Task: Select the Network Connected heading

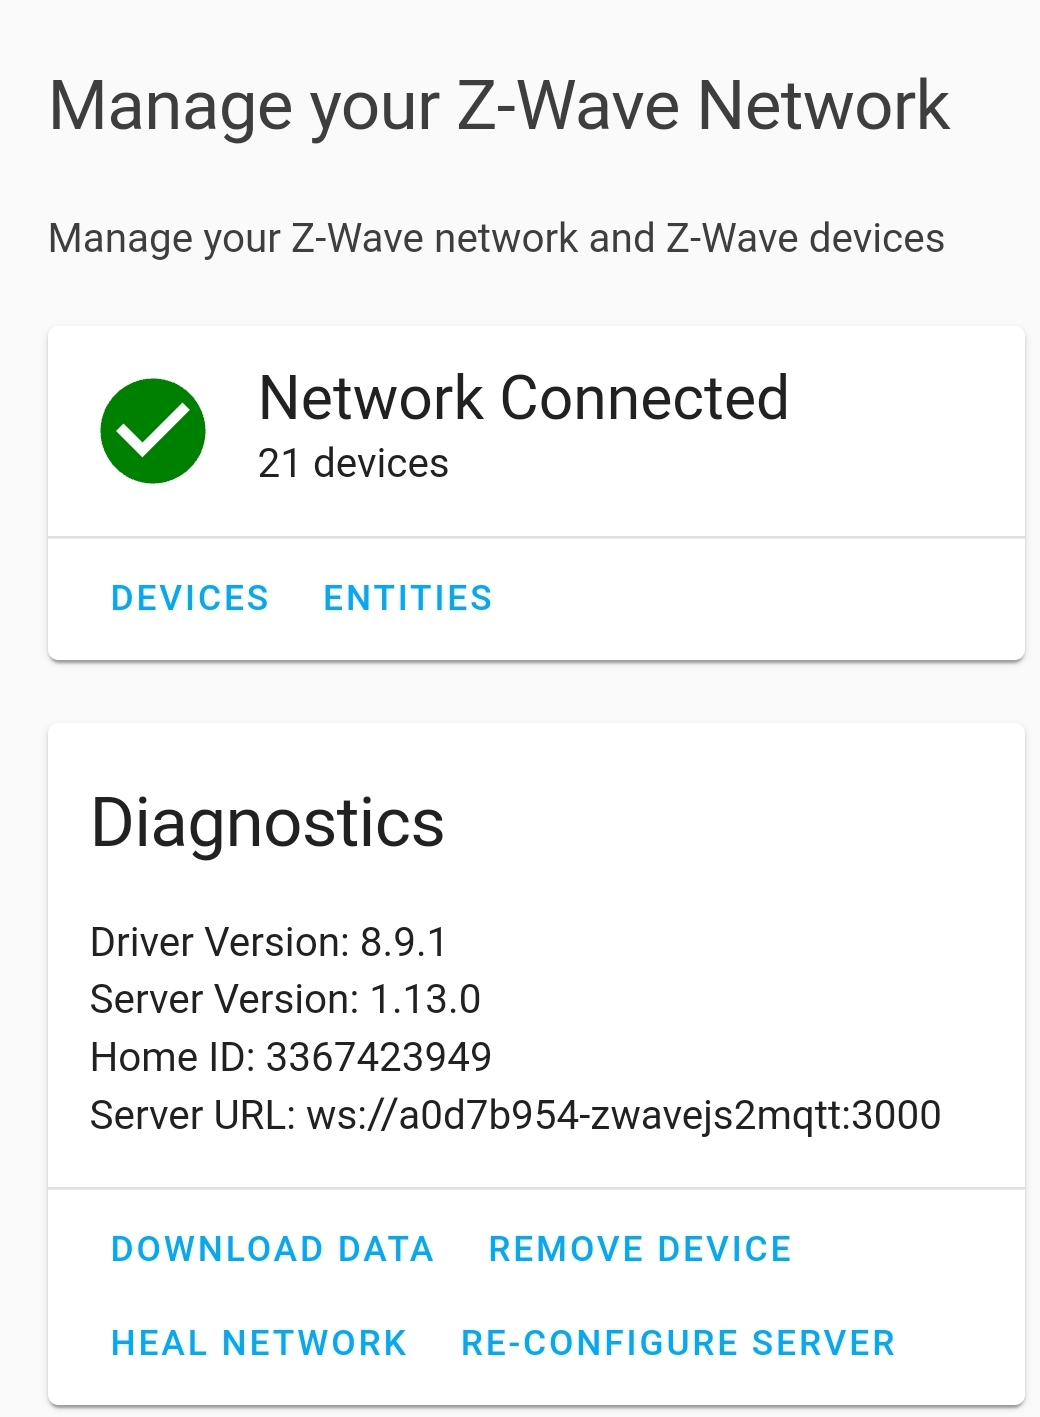Action: [x=524, y=397]
